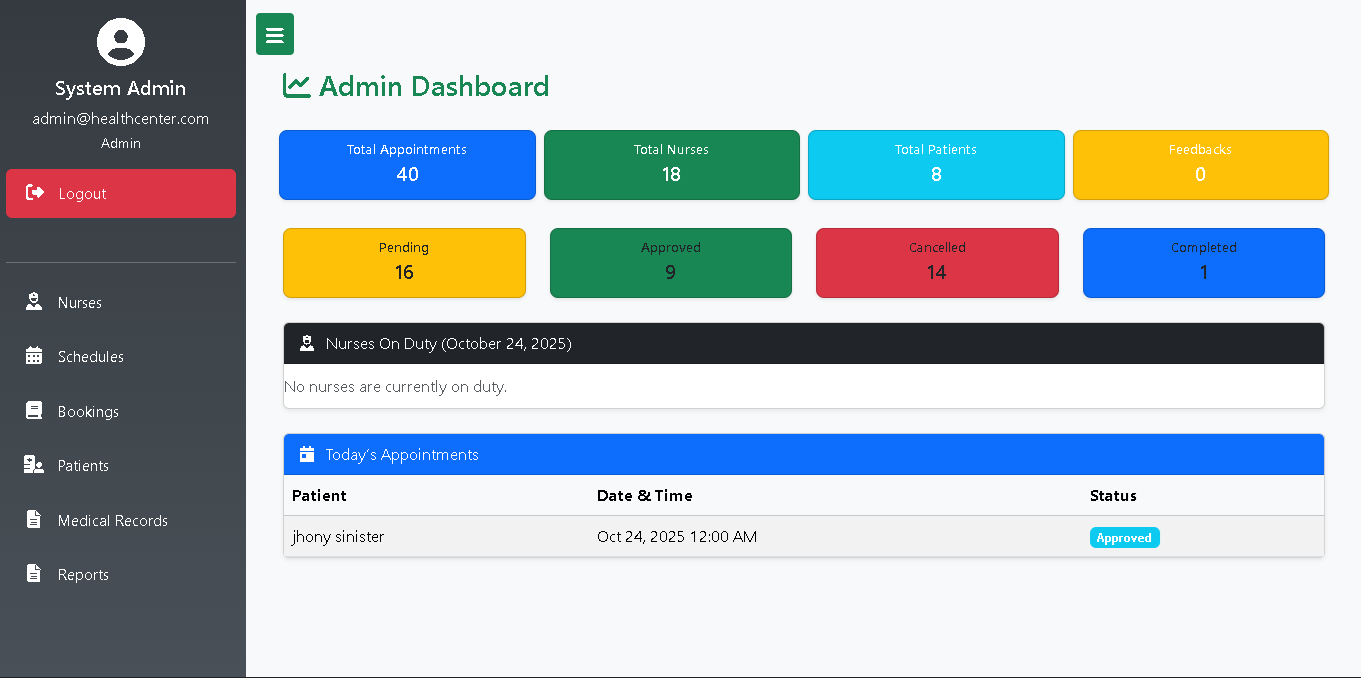Click the nurse icon on Nurses On Duty header
This screenshot has height=678, width=1361.
coord(306,343)
